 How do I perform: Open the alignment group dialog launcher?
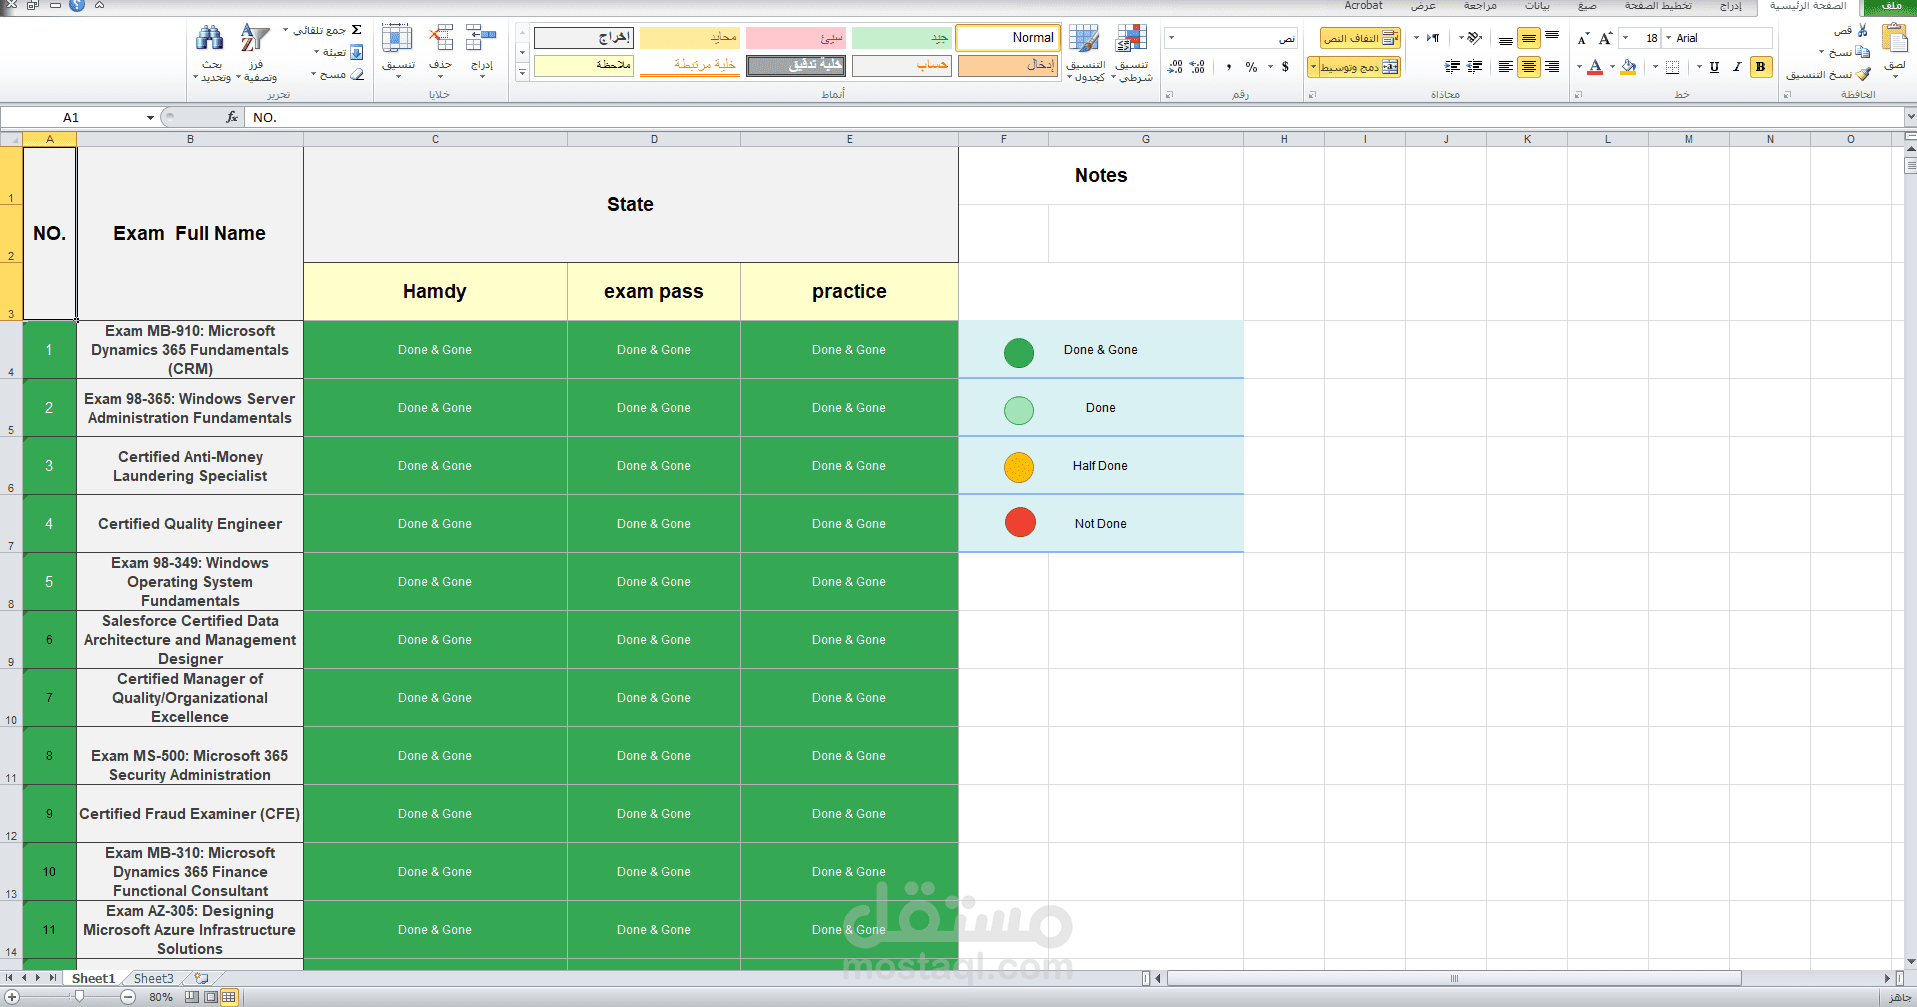(x=1312, y=95)
